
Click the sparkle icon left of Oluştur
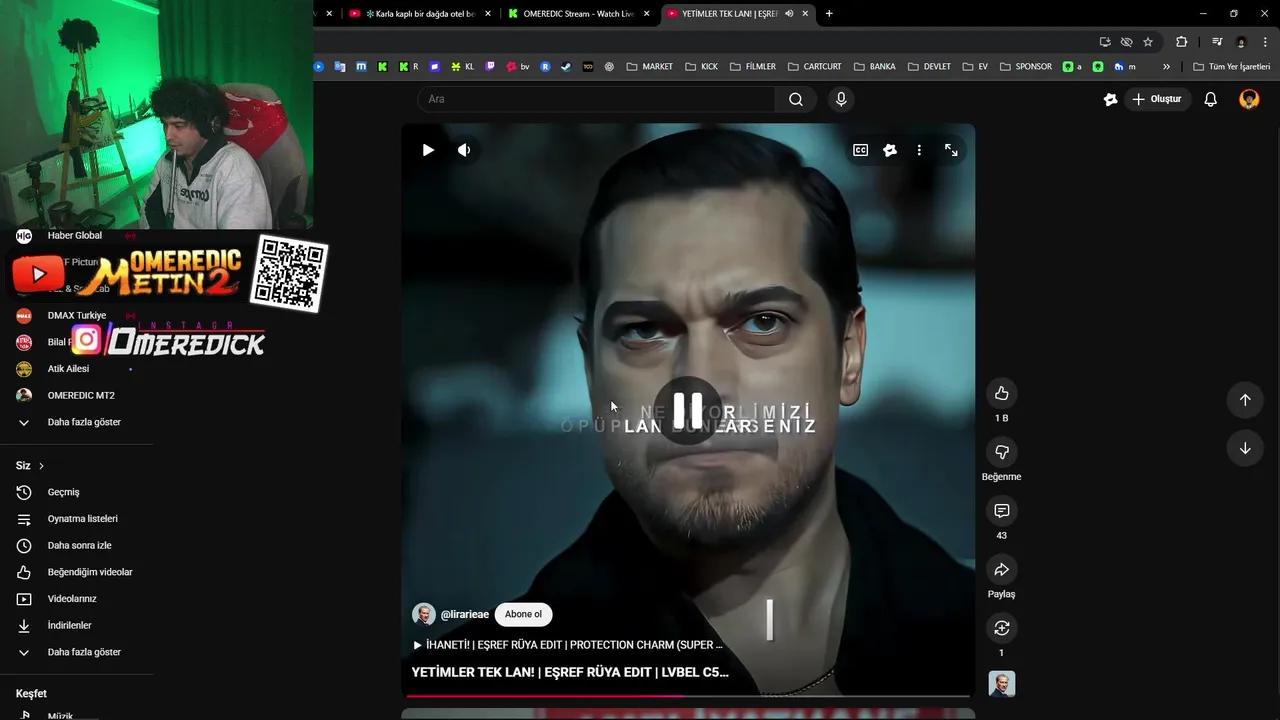pyautogui.click(x=1110, y=99)
